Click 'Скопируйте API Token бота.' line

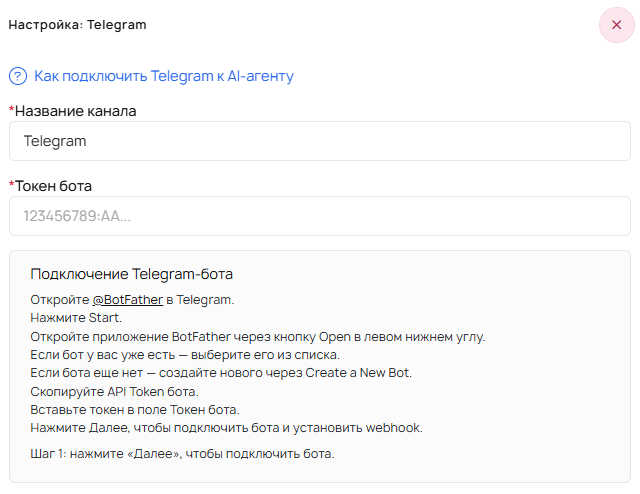[114, 392]
